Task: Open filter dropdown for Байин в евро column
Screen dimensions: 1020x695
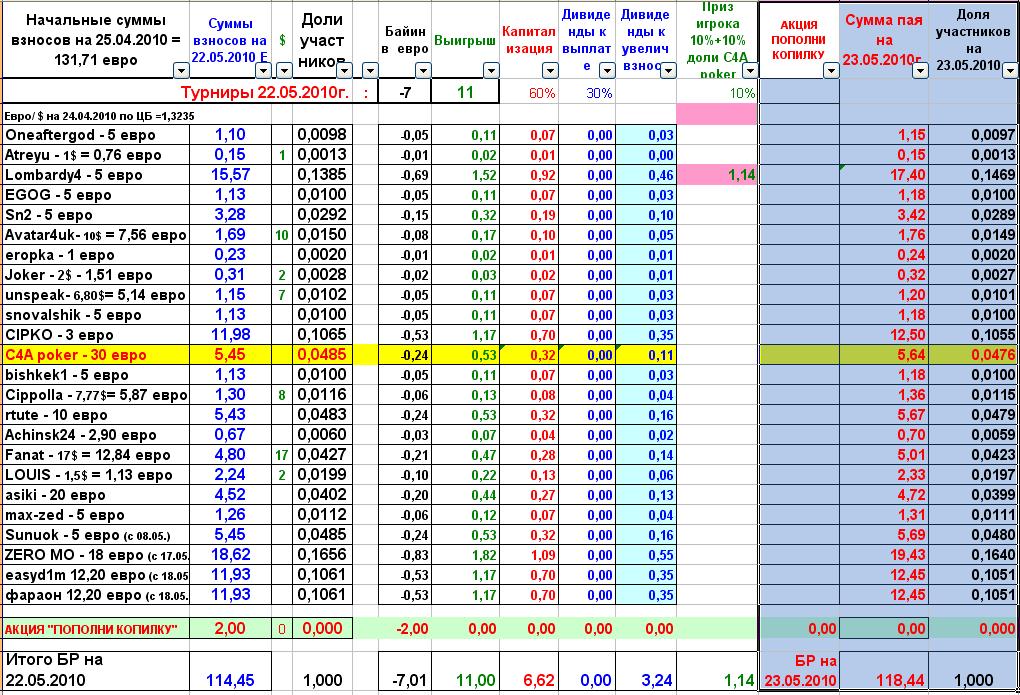Action: click(423, 70)
